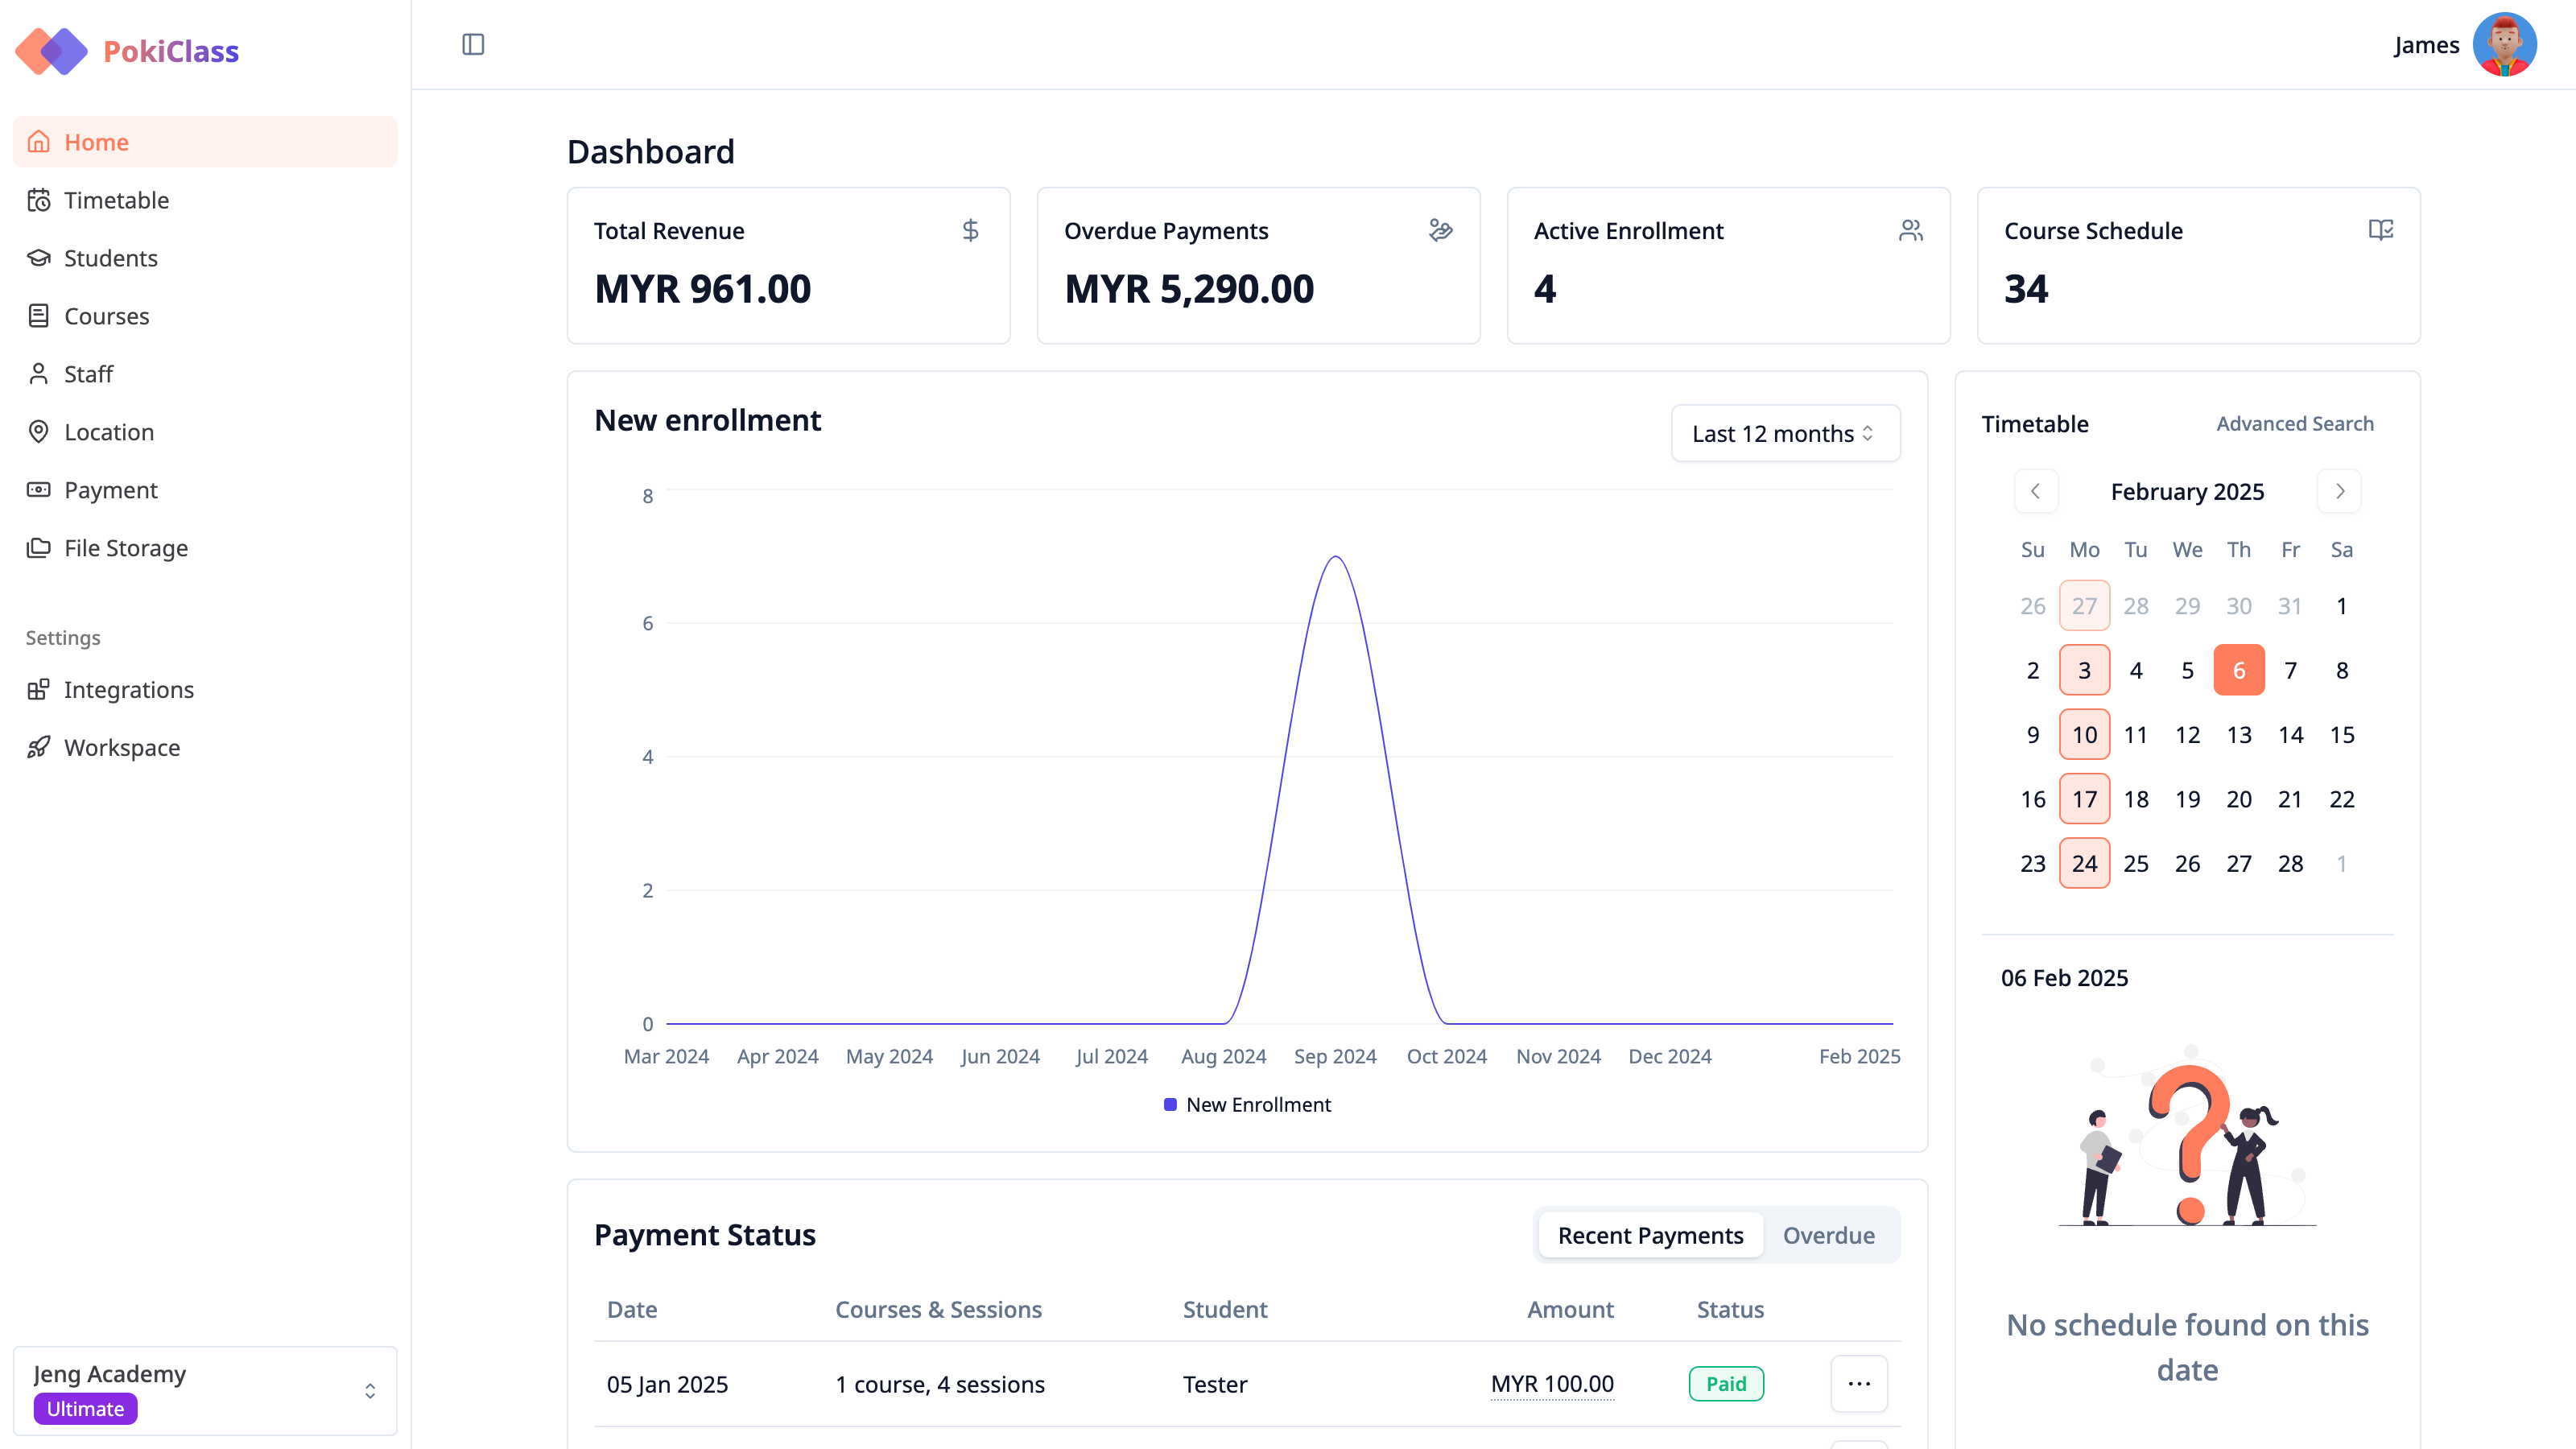Select date 17 on February calendar
This screenshot has width=2576, height=1449.
[x=2084, y=798]
